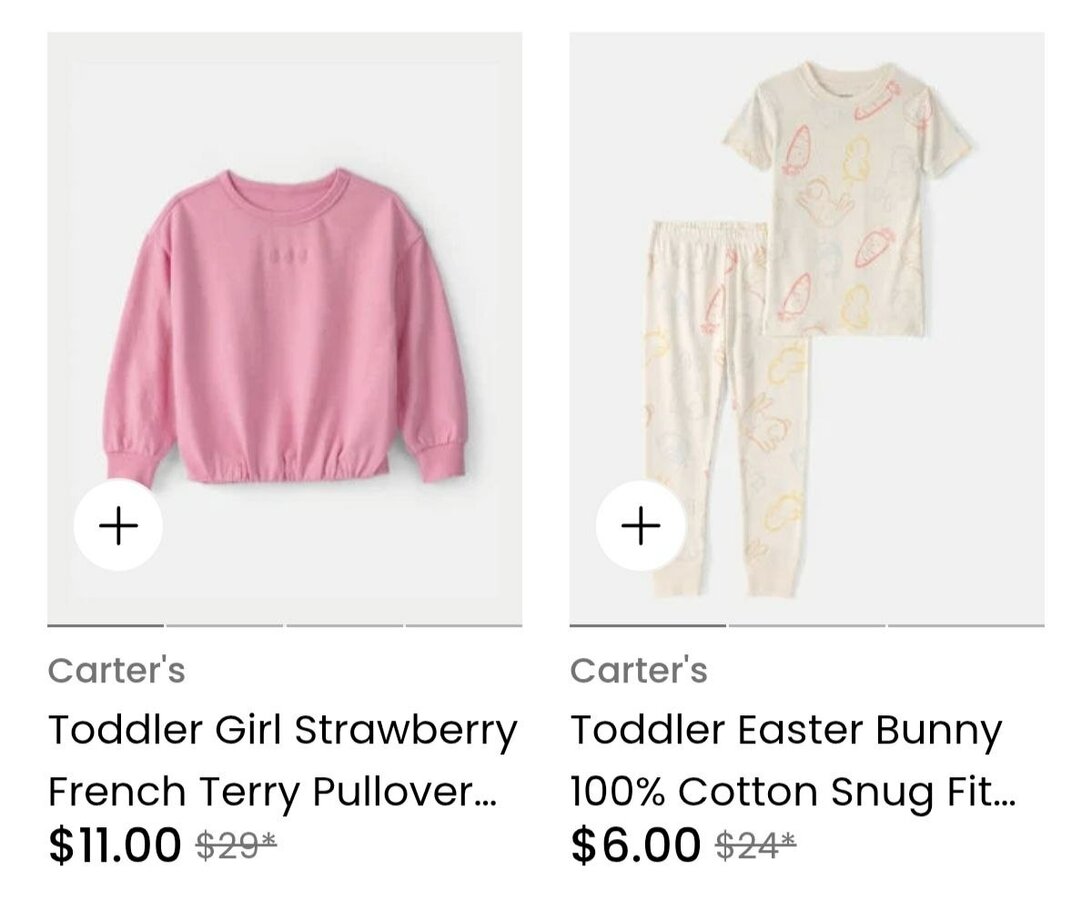Add the pink Strawberry pullover via plus icon
This screenshot has width=1092, height=900.
point(118,526)
